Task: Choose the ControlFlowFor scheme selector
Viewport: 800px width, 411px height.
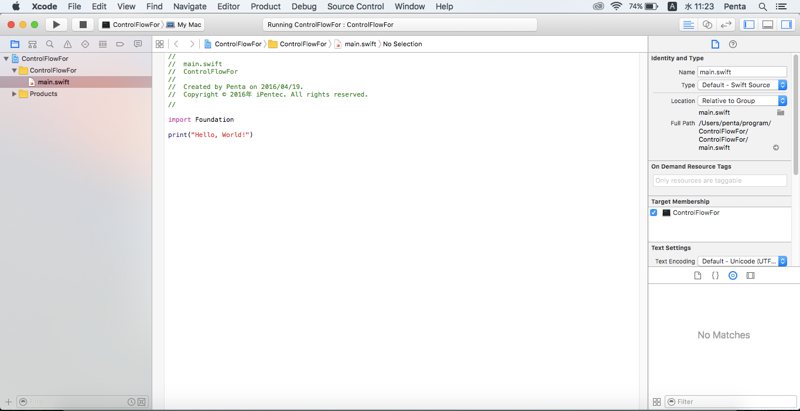Action: coord(131,24)
